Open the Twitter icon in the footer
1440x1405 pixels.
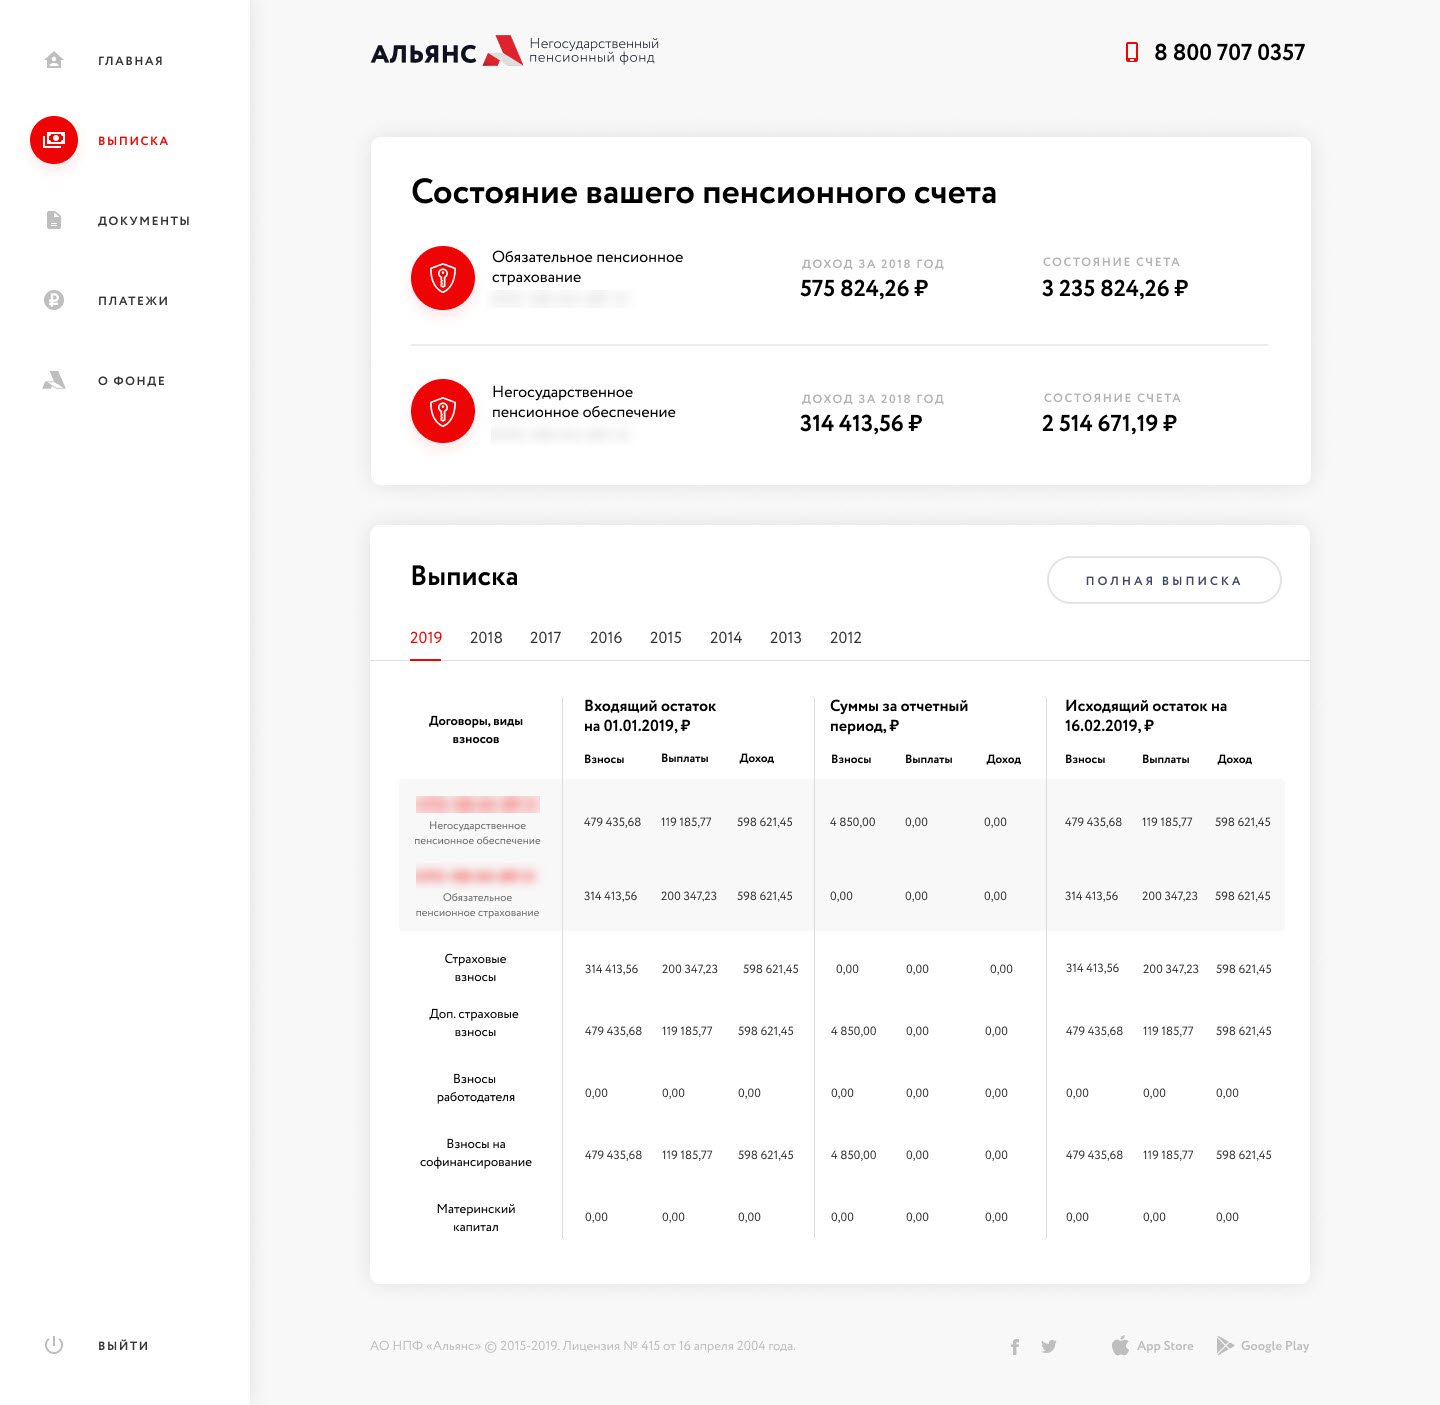[x=1049, y=1346]
